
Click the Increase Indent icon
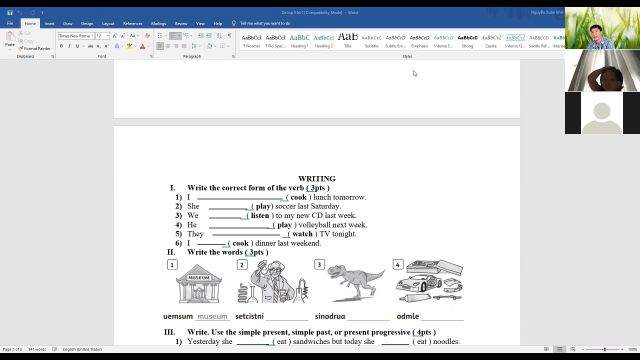coord(209,36)
